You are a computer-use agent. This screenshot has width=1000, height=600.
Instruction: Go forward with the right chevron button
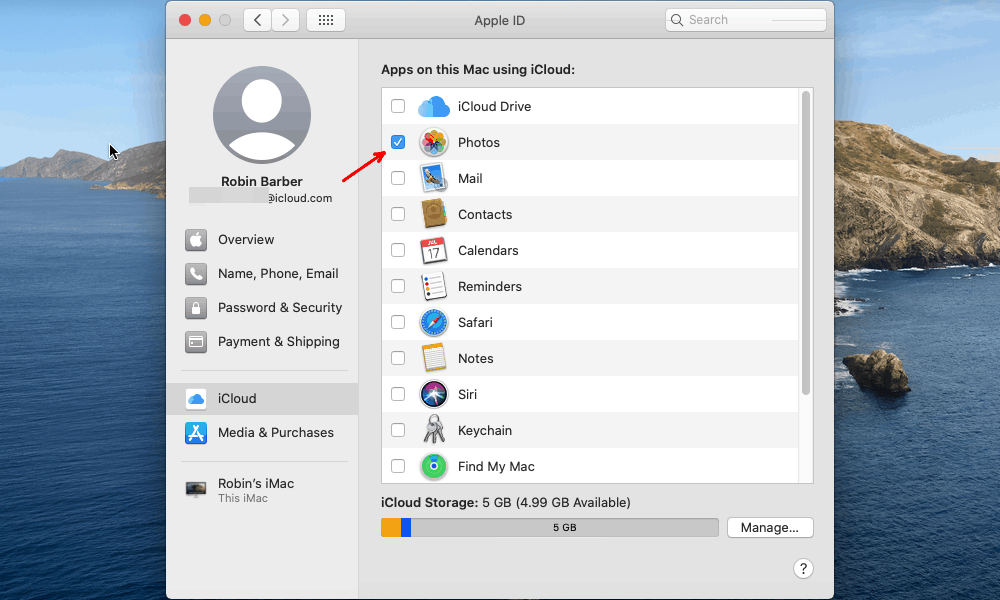[x=286, y=20]
